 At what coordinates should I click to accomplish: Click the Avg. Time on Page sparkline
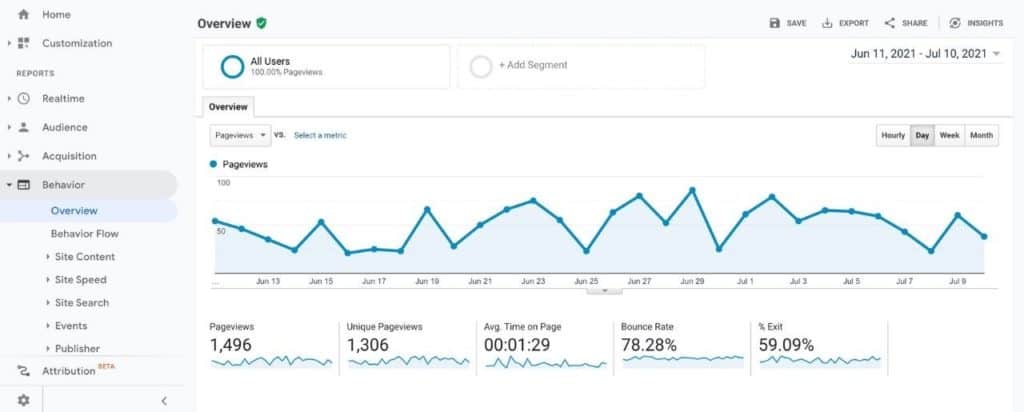(x=545, y=362)
